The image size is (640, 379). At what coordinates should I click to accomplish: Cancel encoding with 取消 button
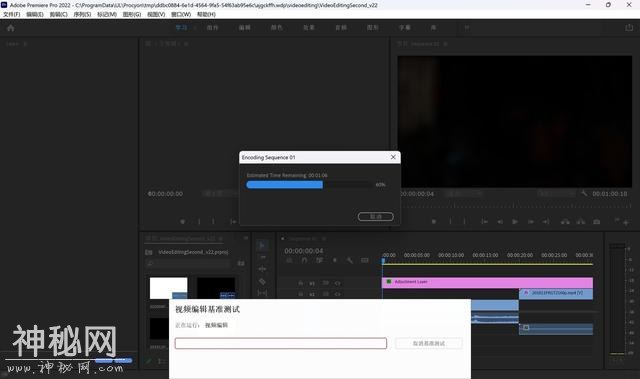[376, 216]
